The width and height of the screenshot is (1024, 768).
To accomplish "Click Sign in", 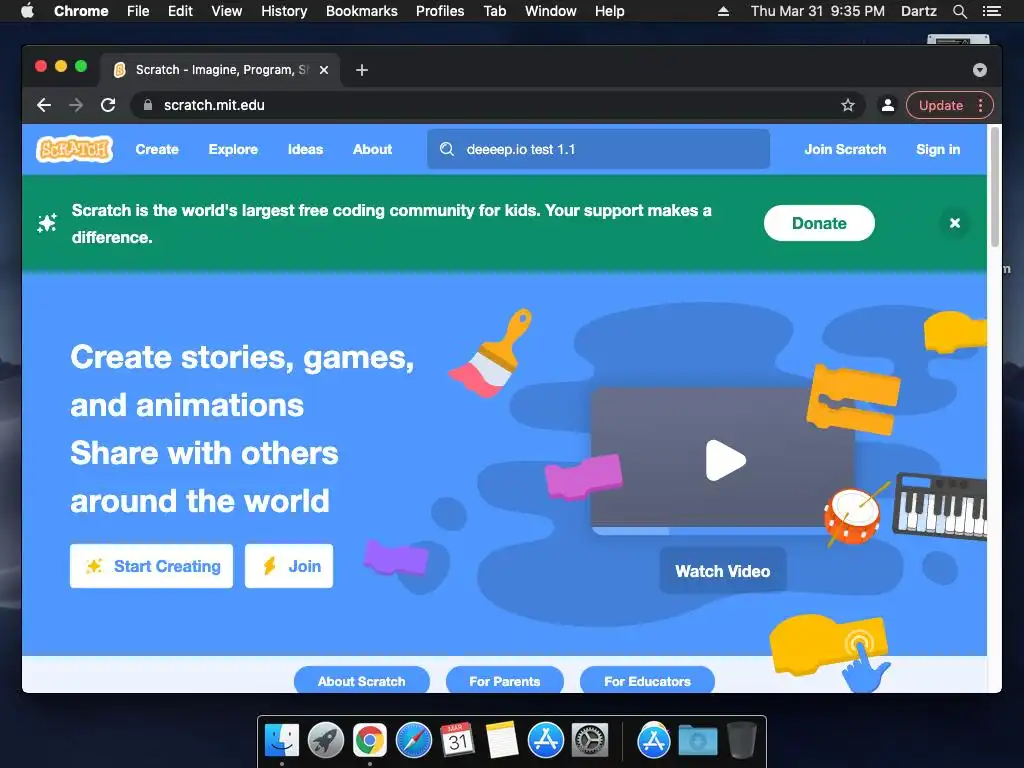I will click(938, 149).
